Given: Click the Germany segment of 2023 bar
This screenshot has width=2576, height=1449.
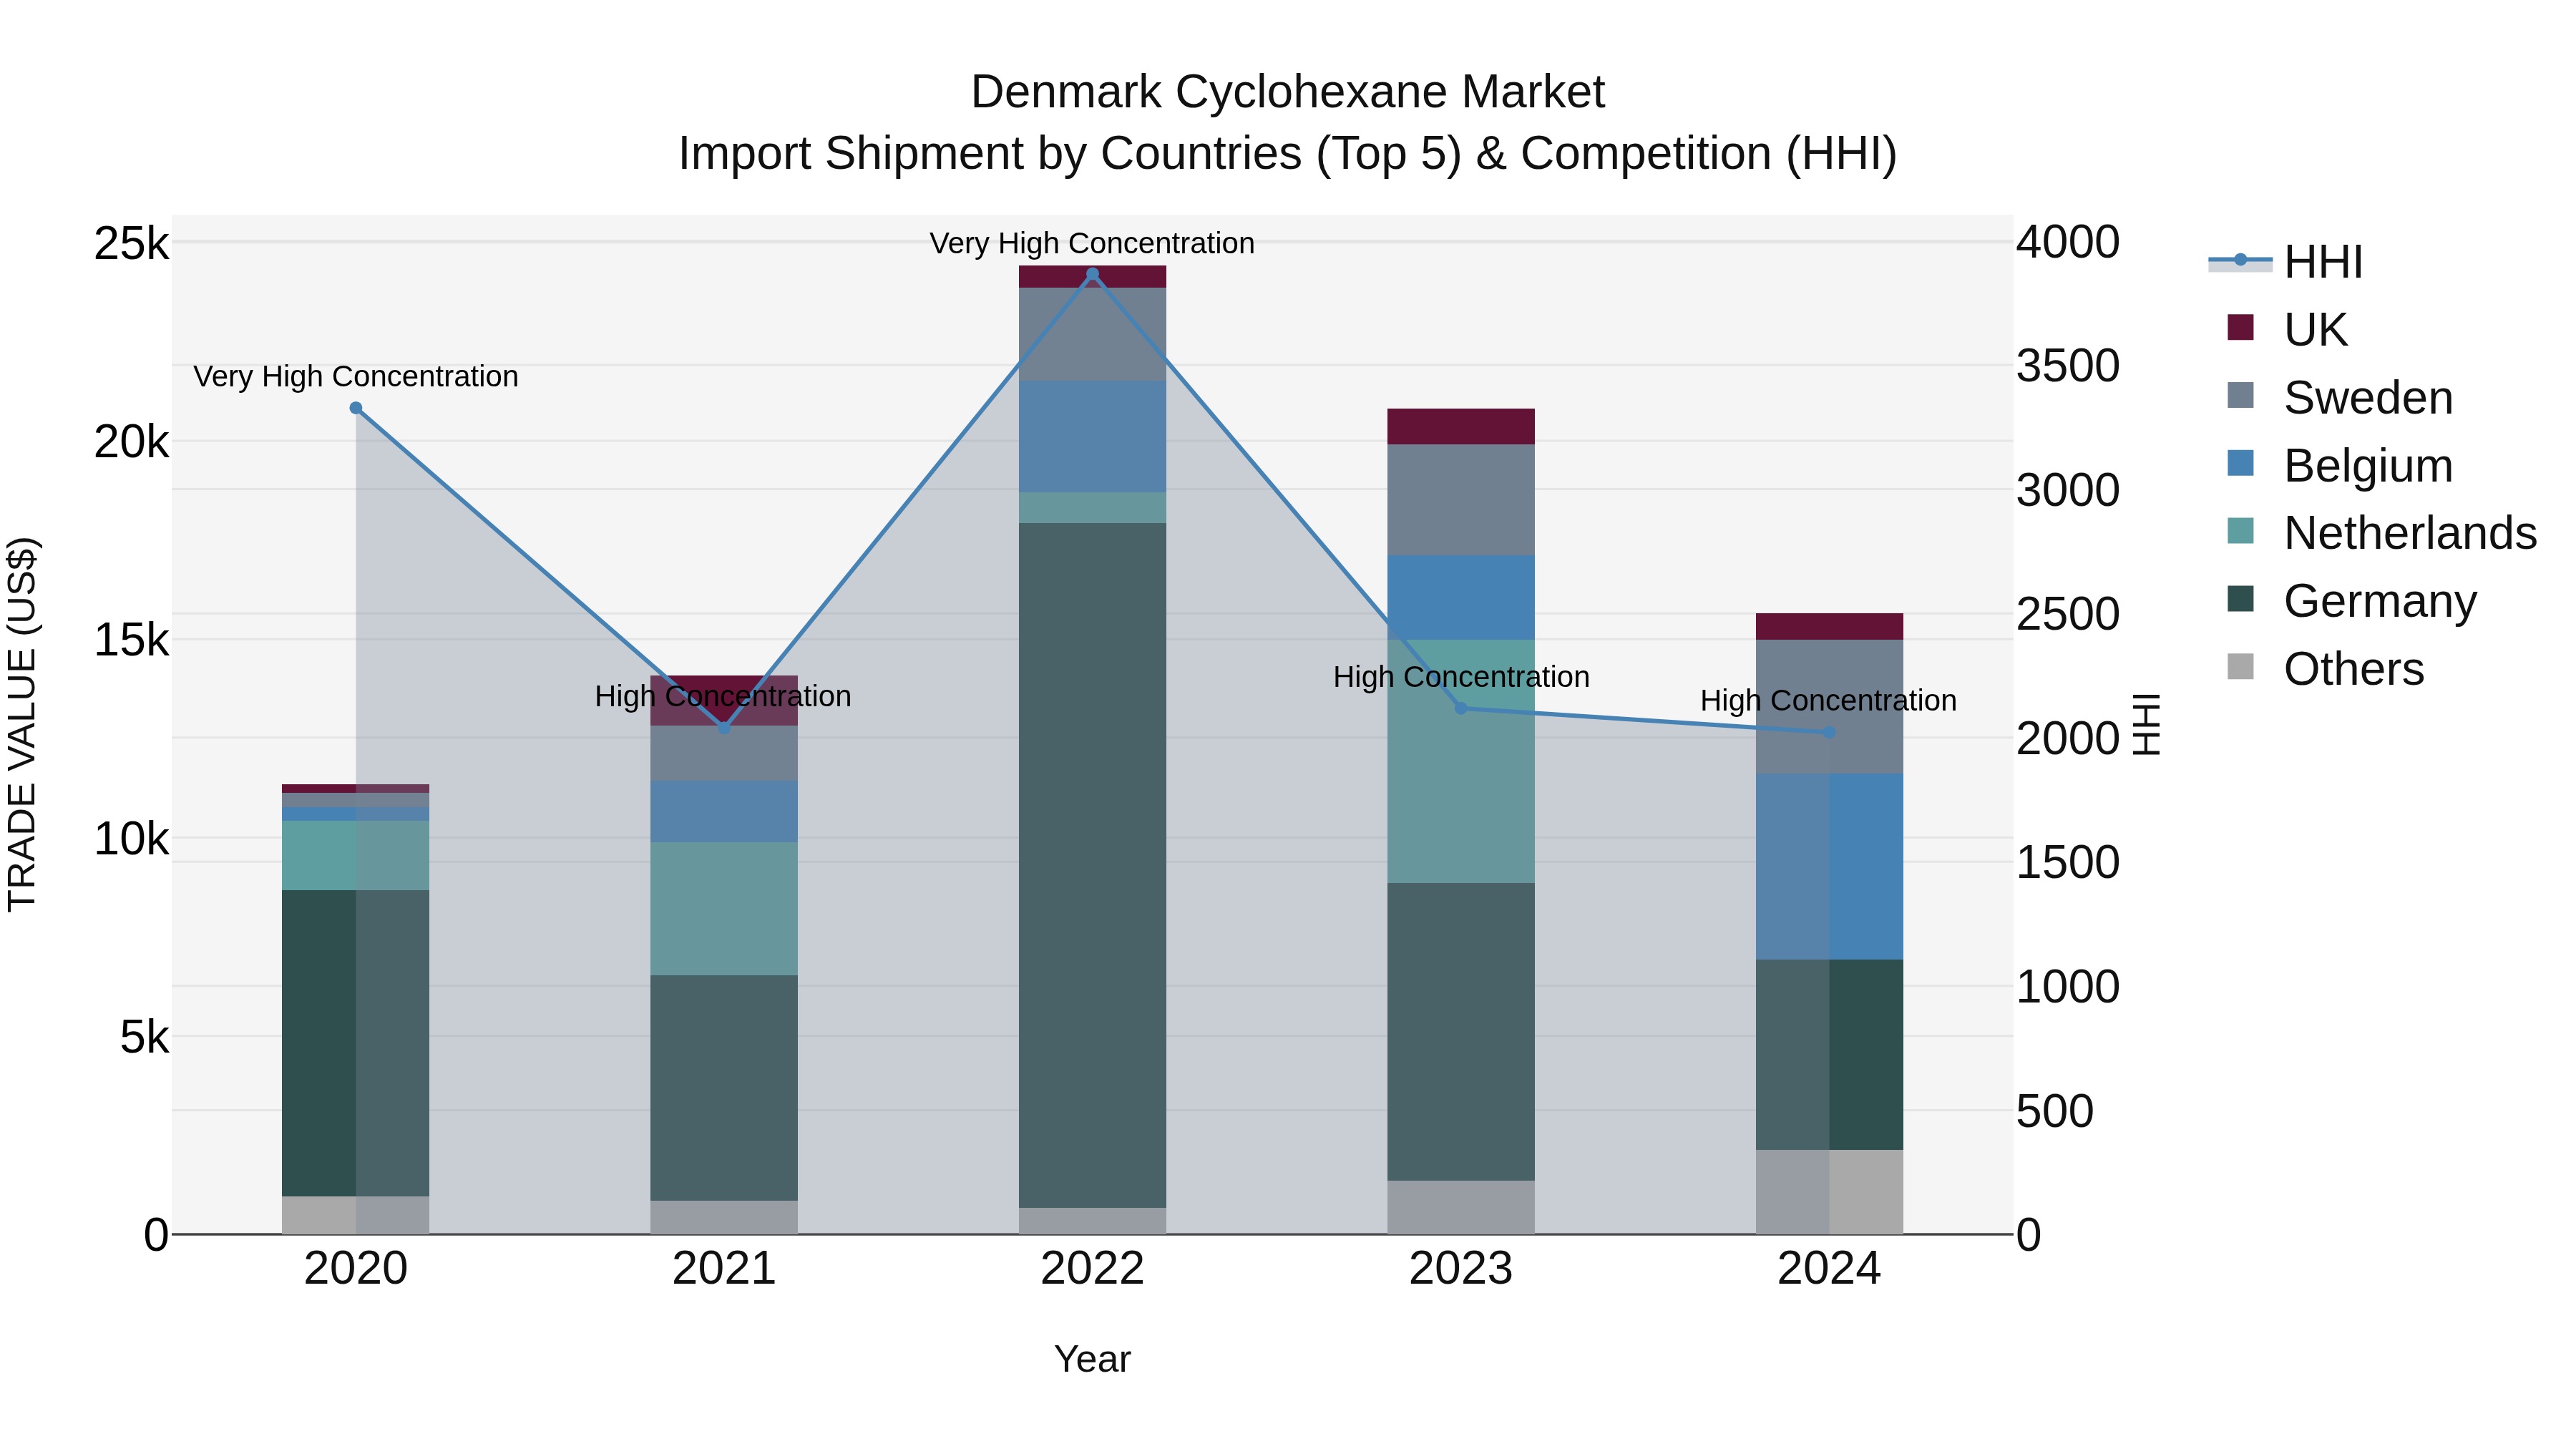Looking at the screenshot, I should (x=1461, y=1032).
